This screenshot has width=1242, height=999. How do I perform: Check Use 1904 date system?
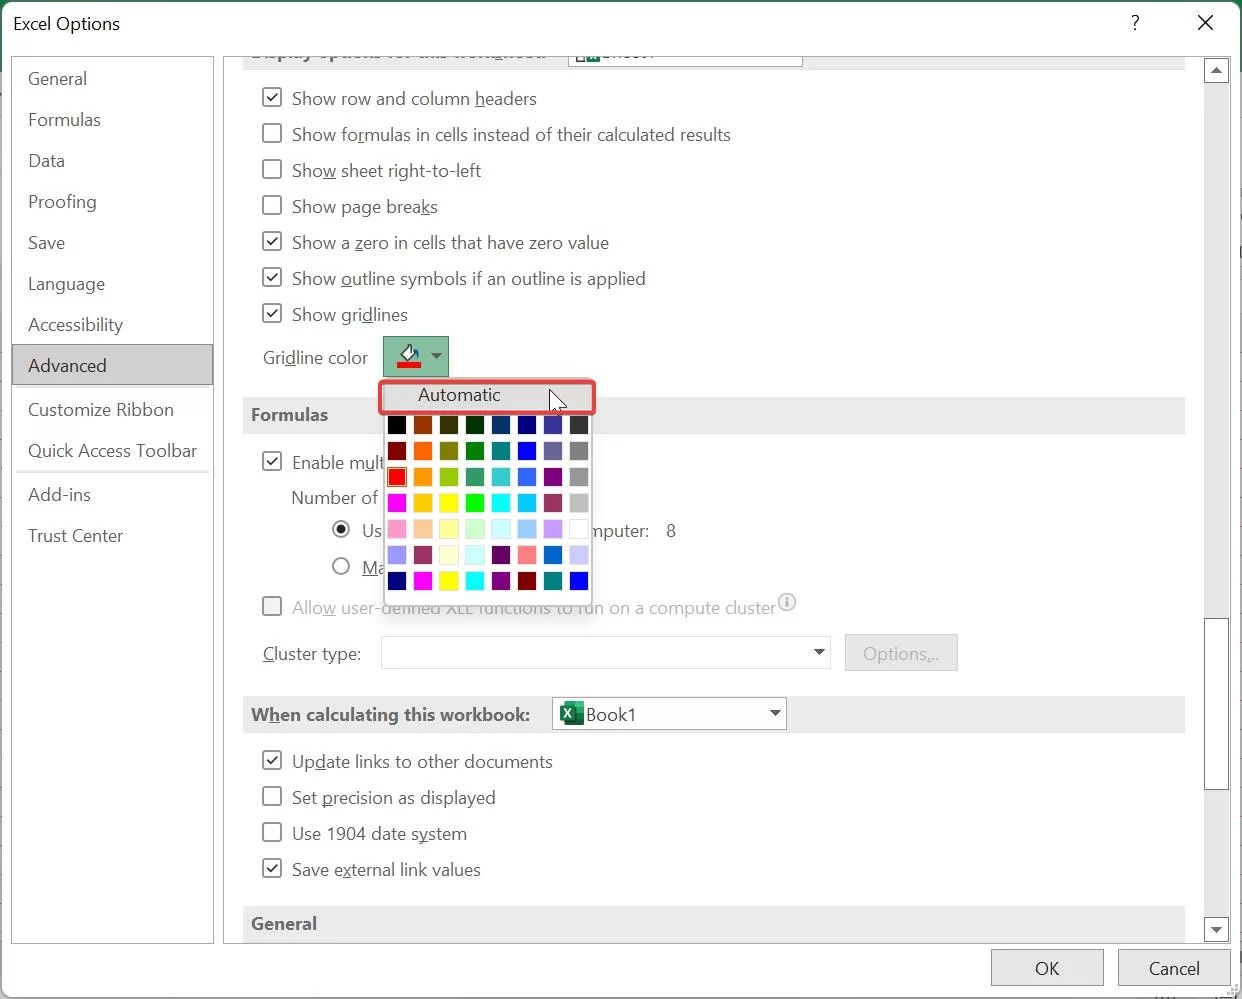(271, 832)
